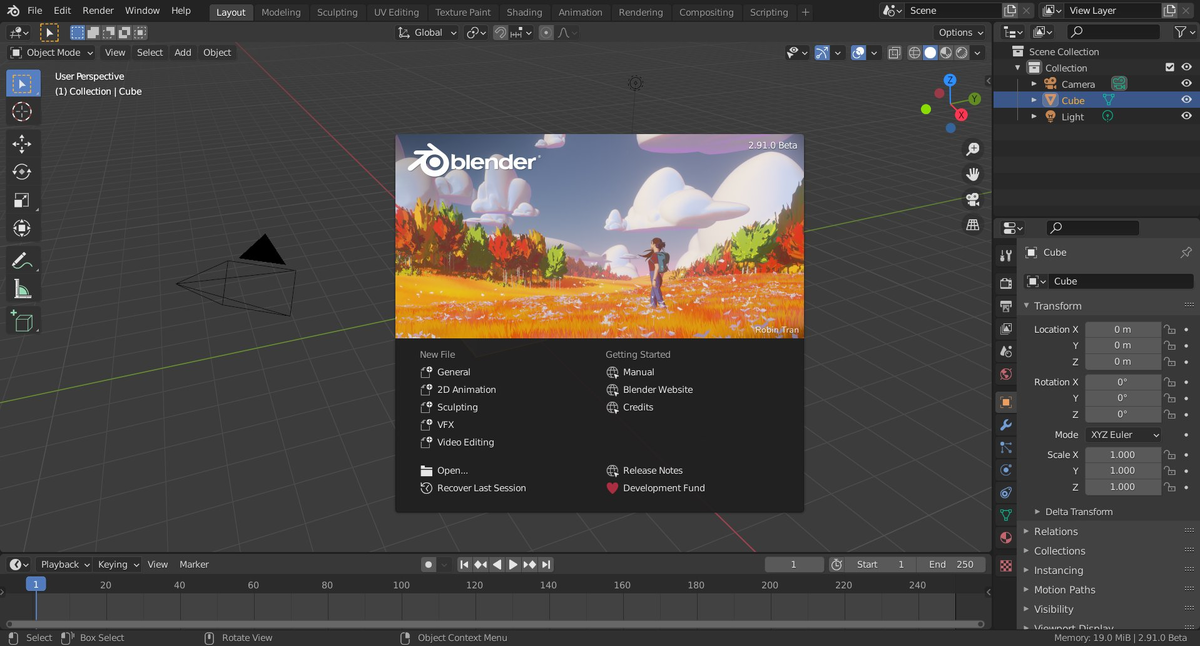The width and height of the screenshot is (1200, 646).
Task: Open the Modifier Properties wrench tab
Action: coord(1006,426)
